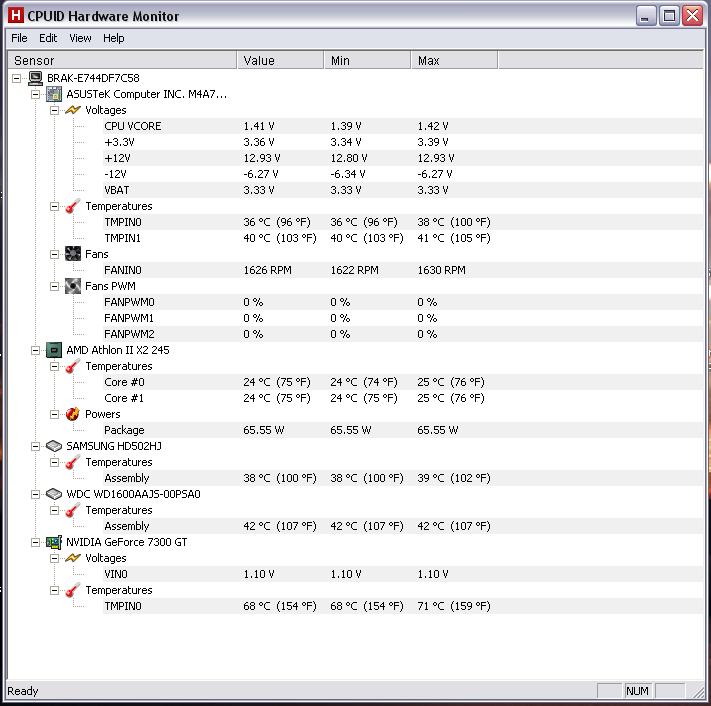Collapse the Fans PWM group
711x706 pixels.
tap(54, 287)
